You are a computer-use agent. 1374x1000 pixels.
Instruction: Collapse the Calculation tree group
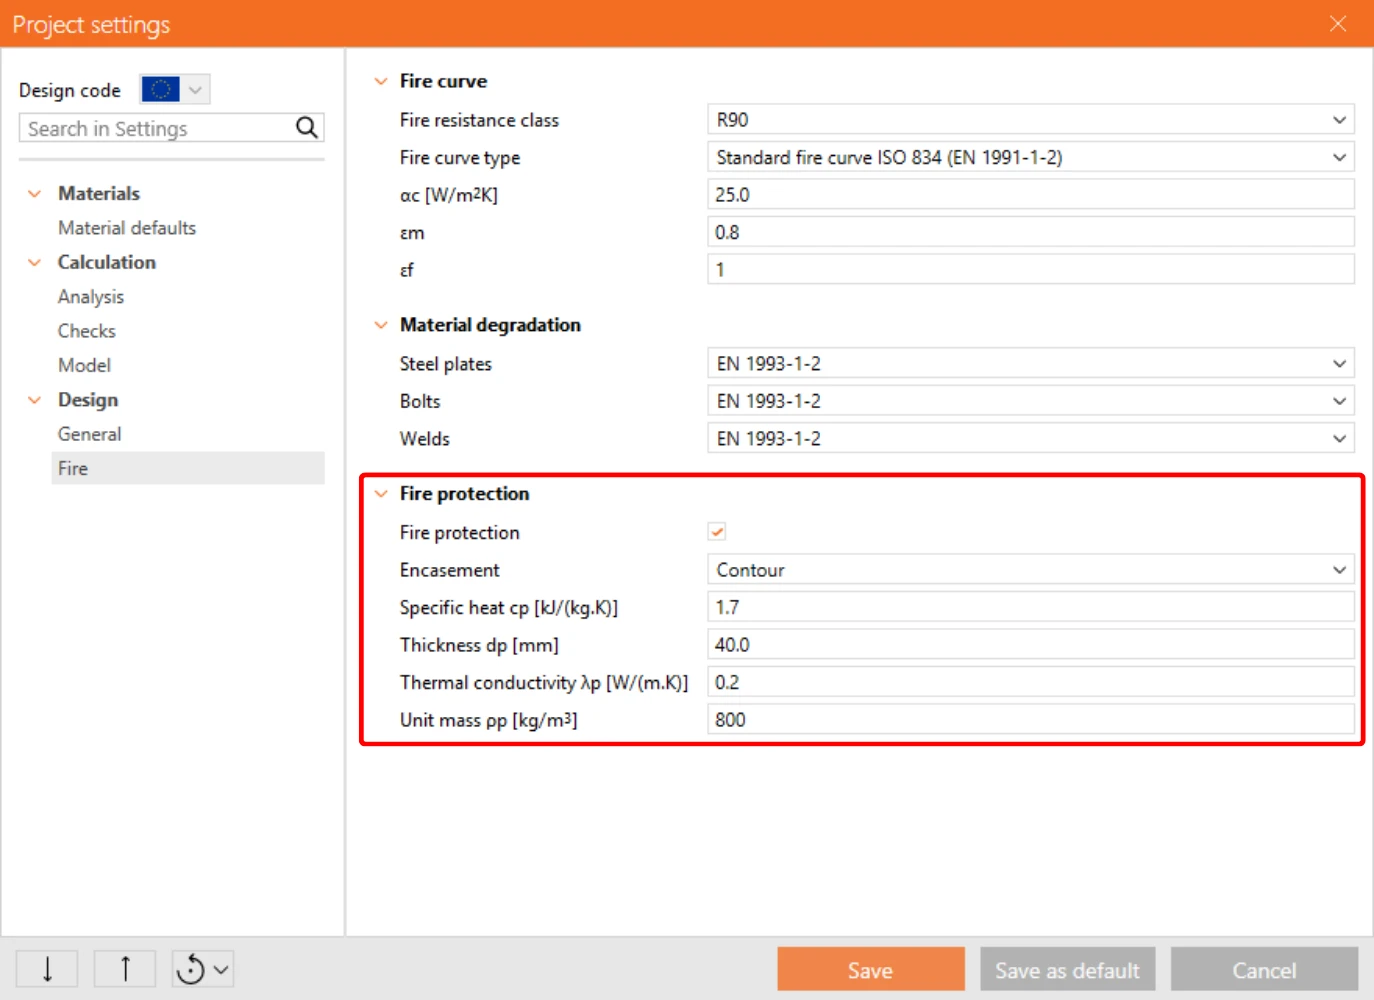coord(35,262)
